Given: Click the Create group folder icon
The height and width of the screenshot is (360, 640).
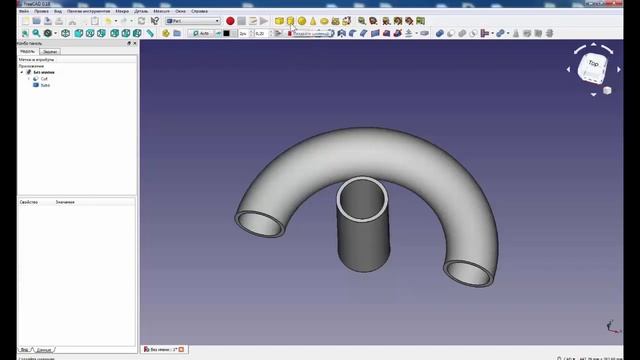Looking at the screenshot, I should pyautogui.click(x=177, y=33).
